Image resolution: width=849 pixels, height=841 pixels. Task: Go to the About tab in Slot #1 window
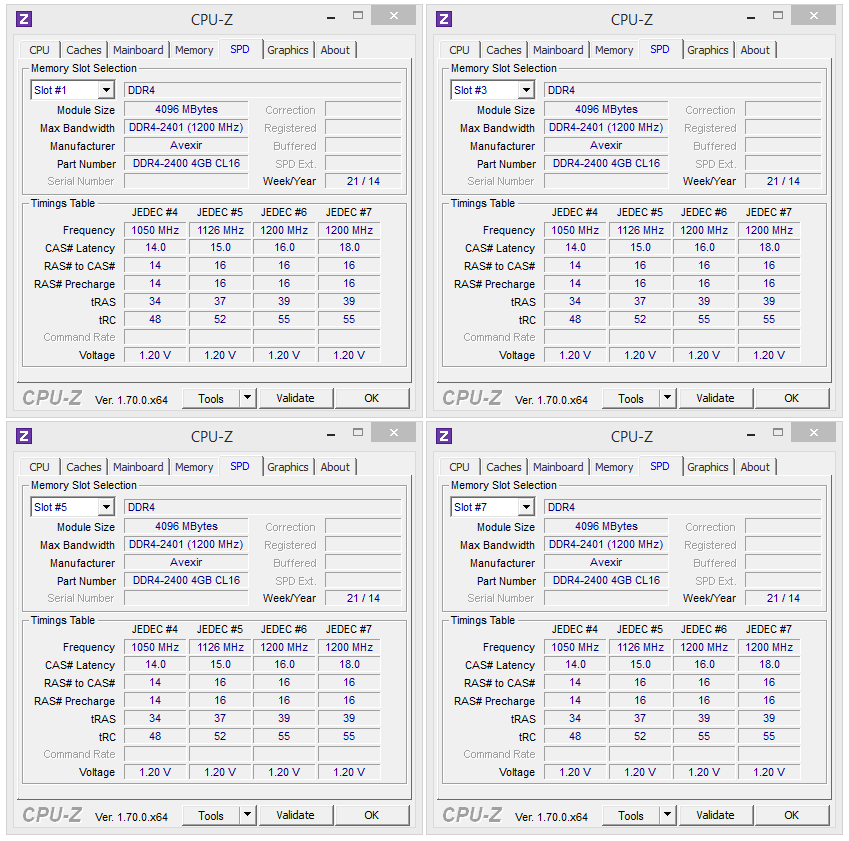pyautogui.click(x=335, y=50)
